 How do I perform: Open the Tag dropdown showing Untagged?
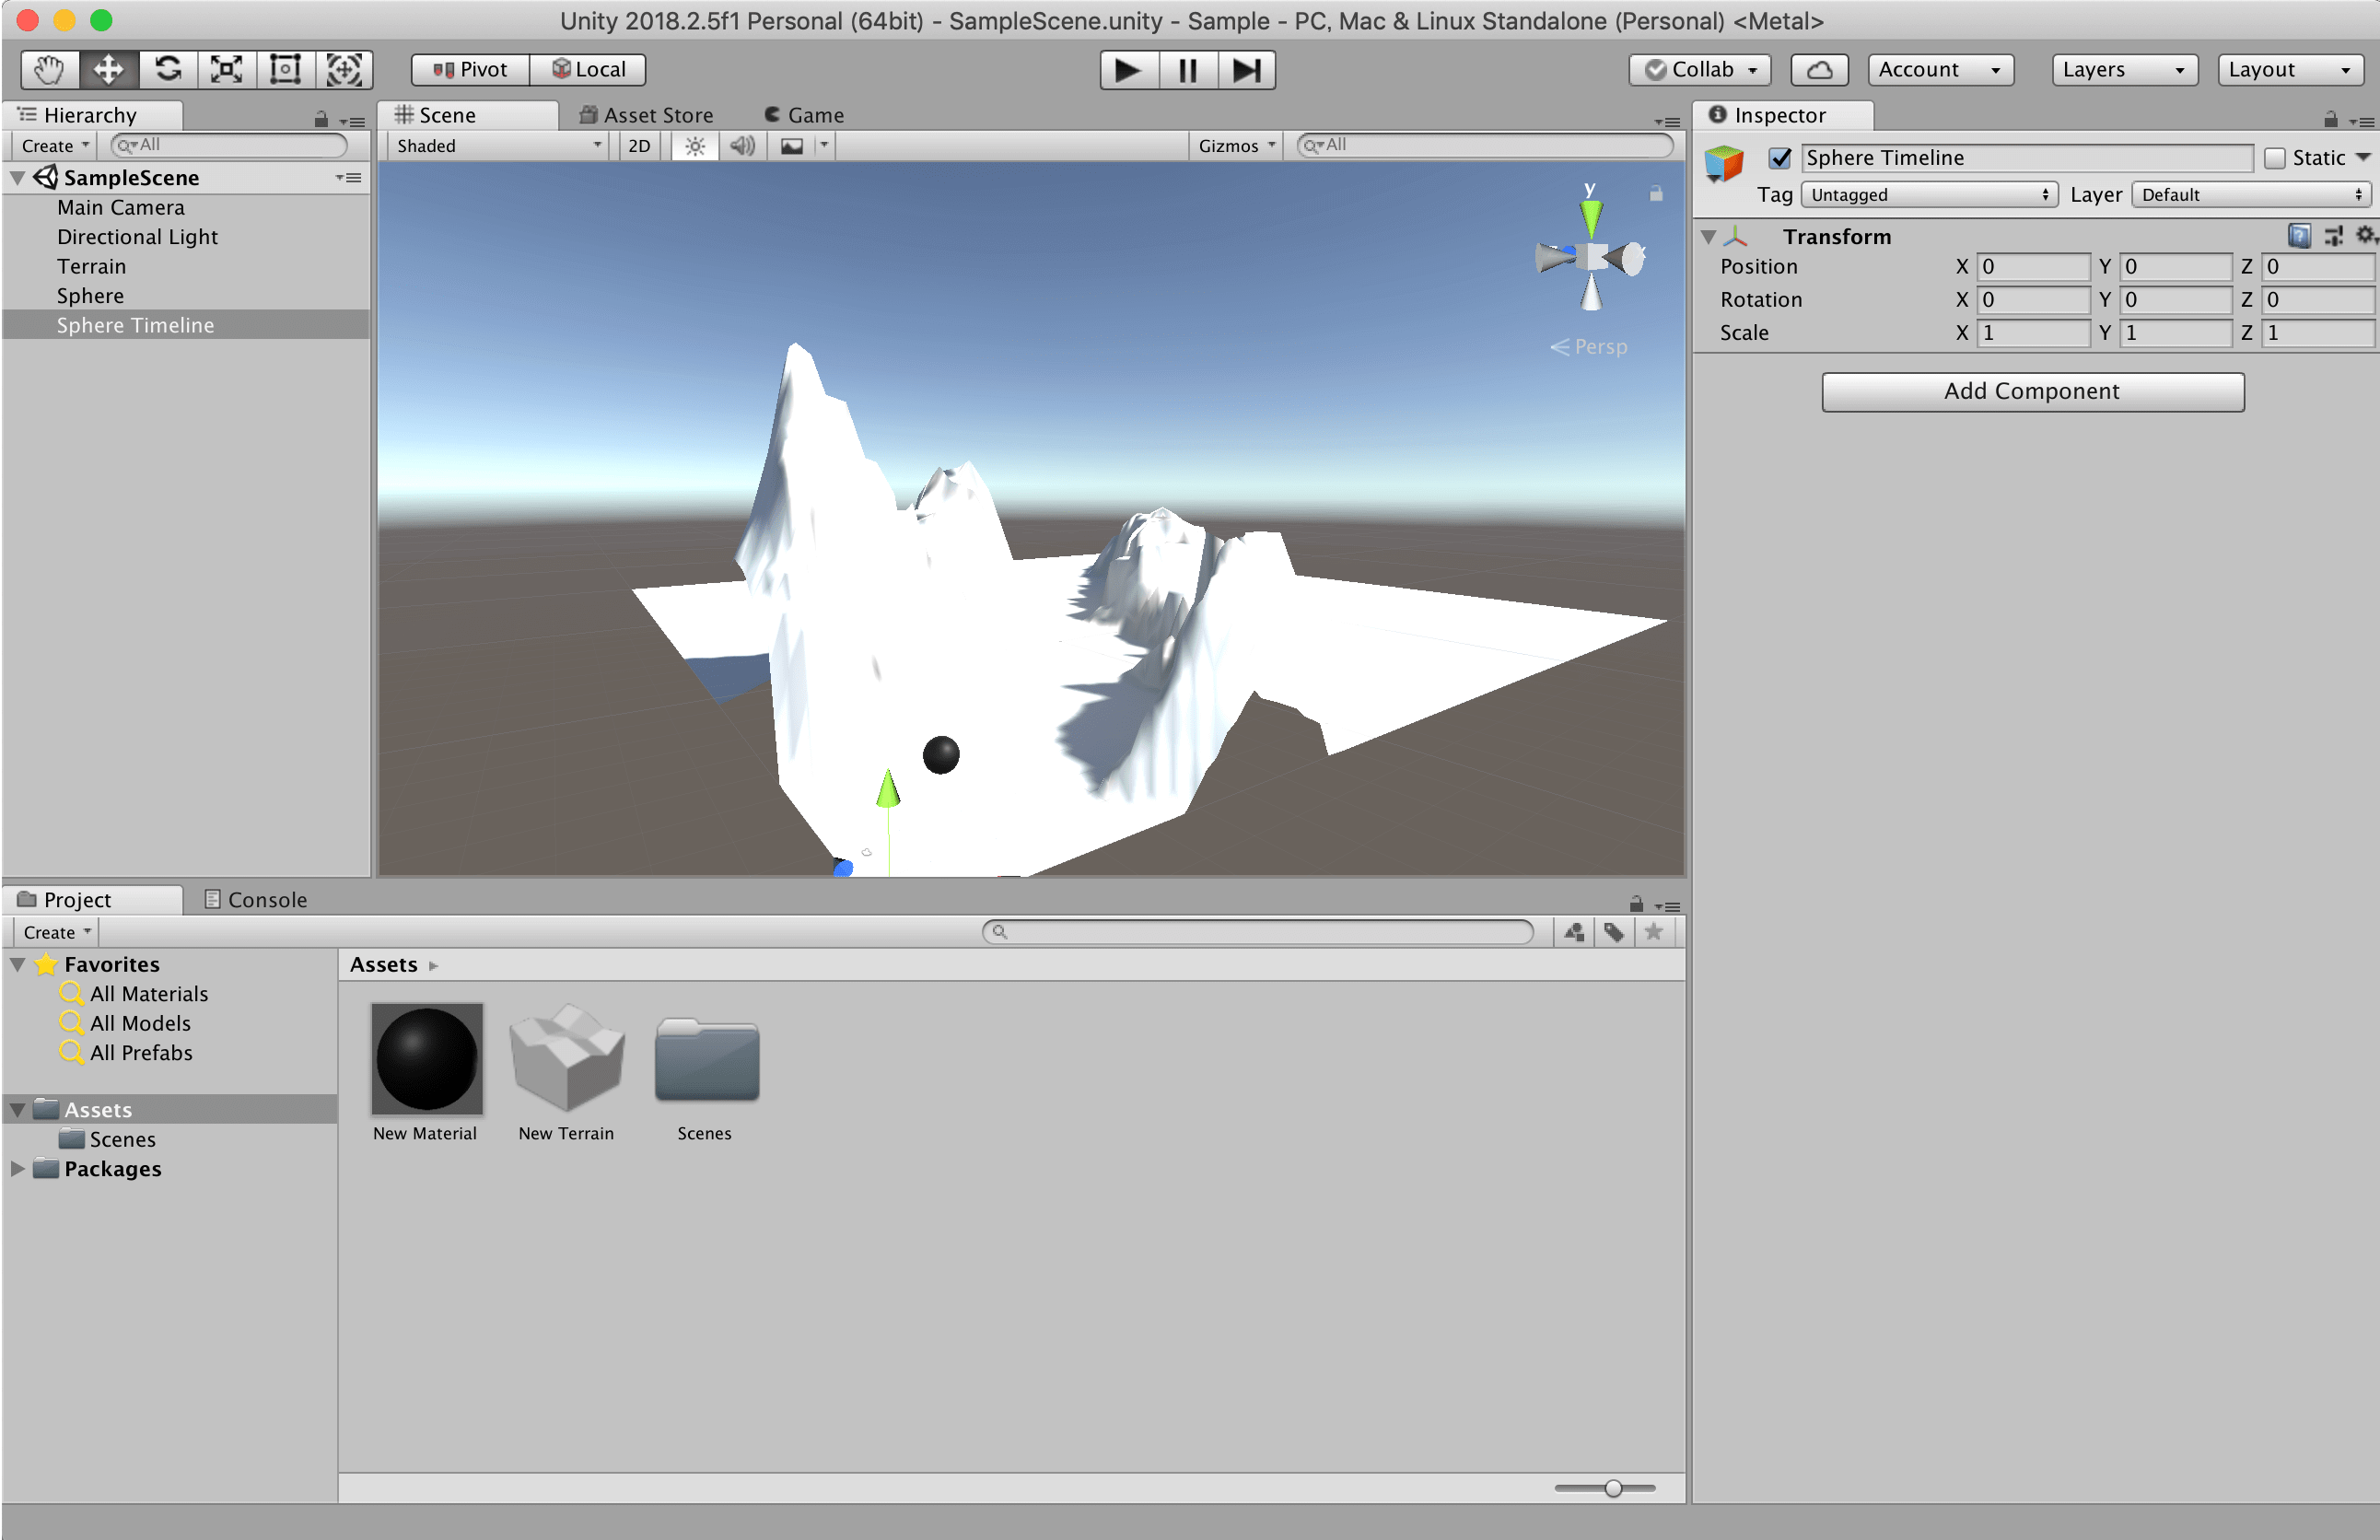[x=1929, y=195]
